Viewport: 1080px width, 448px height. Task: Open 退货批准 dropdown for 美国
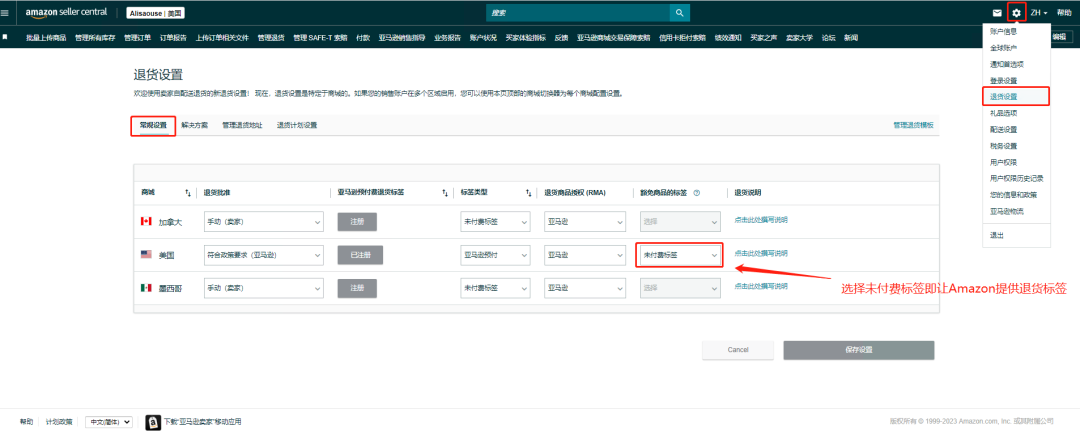point(264,255)
